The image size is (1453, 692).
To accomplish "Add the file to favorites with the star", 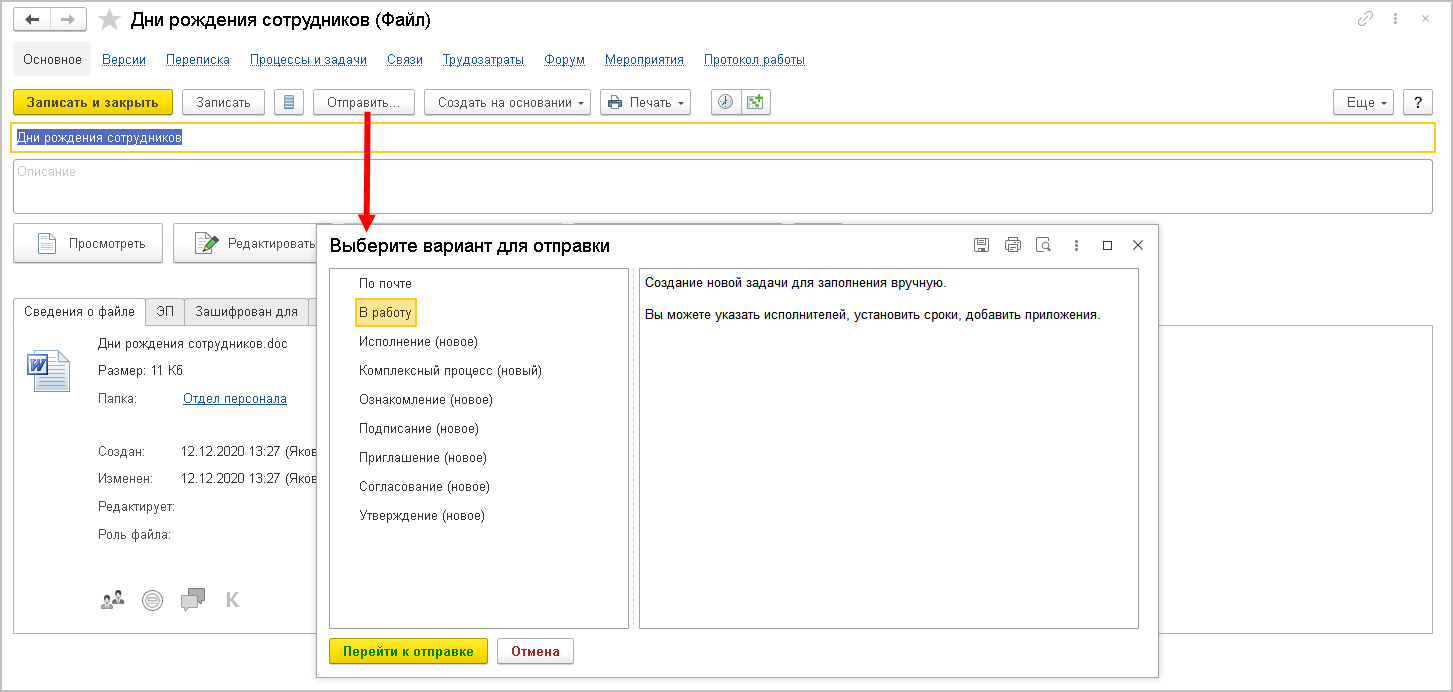I will click(x=110, y=20).
